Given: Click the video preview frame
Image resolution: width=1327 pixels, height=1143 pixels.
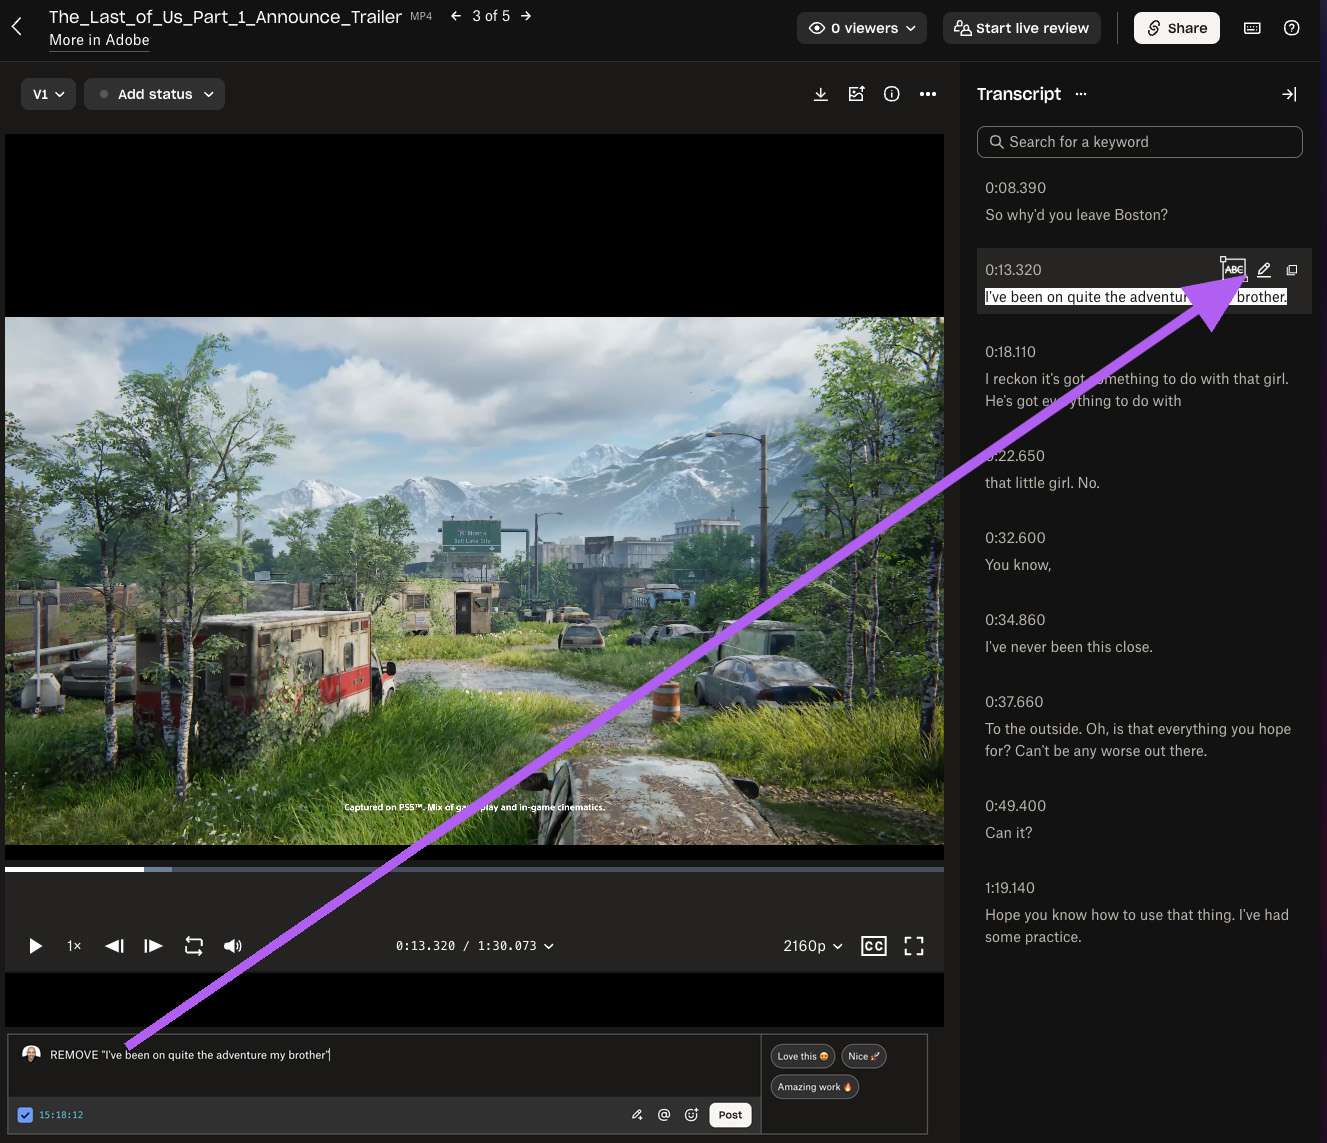Looking at the screenshot, I should point(474,580).
